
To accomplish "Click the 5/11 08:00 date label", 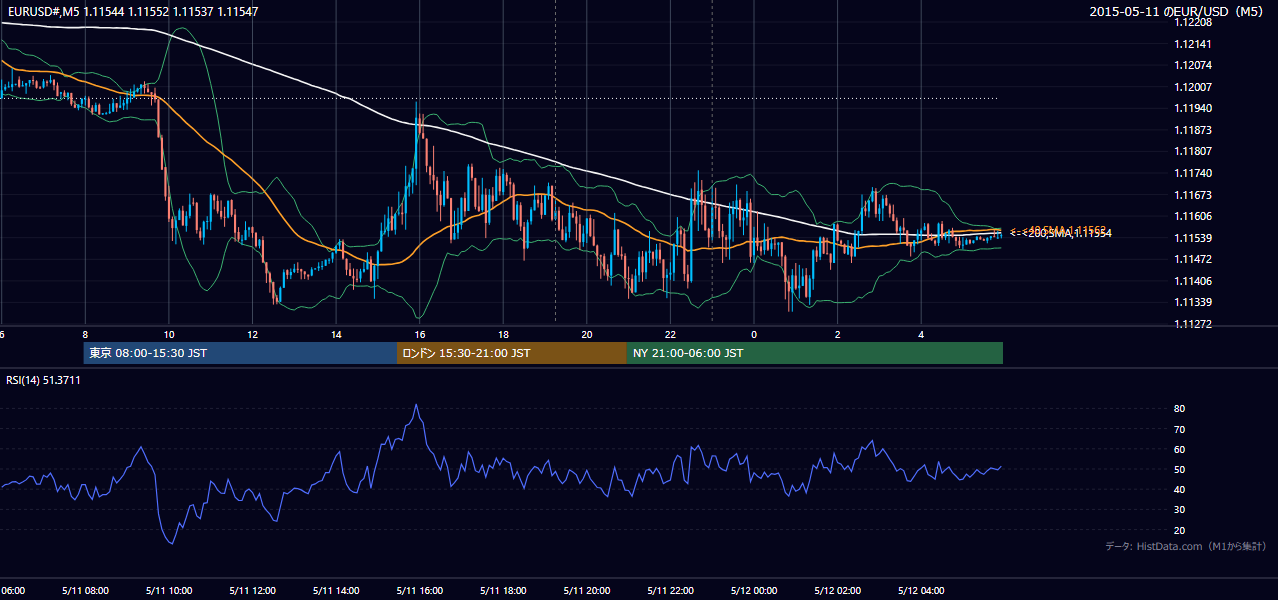I will (85, 591).
